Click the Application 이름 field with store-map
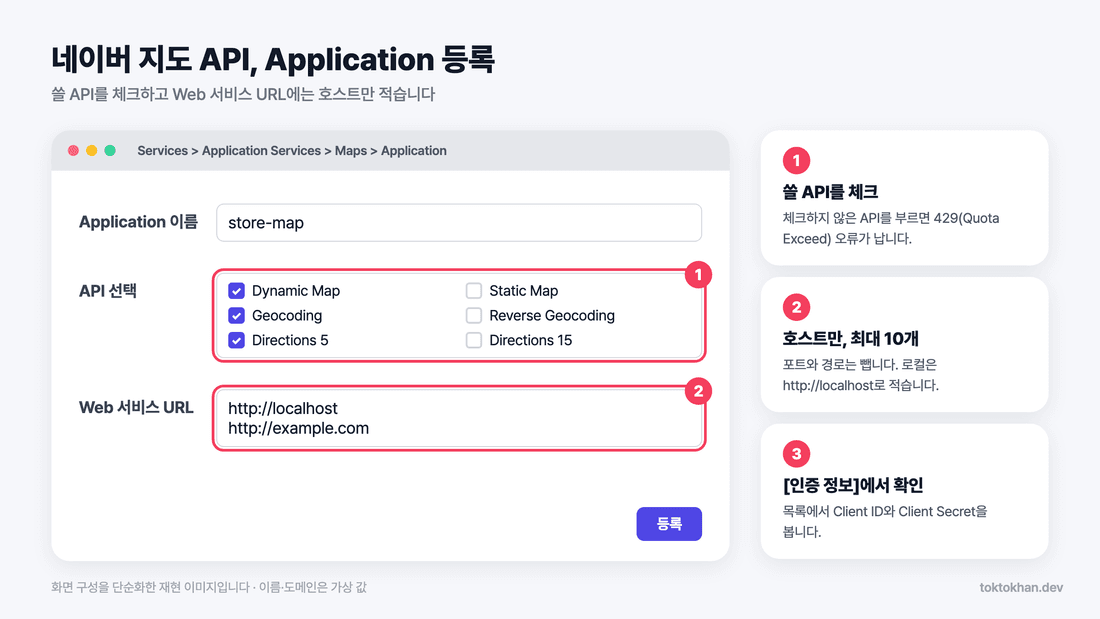 pos(459,222)
